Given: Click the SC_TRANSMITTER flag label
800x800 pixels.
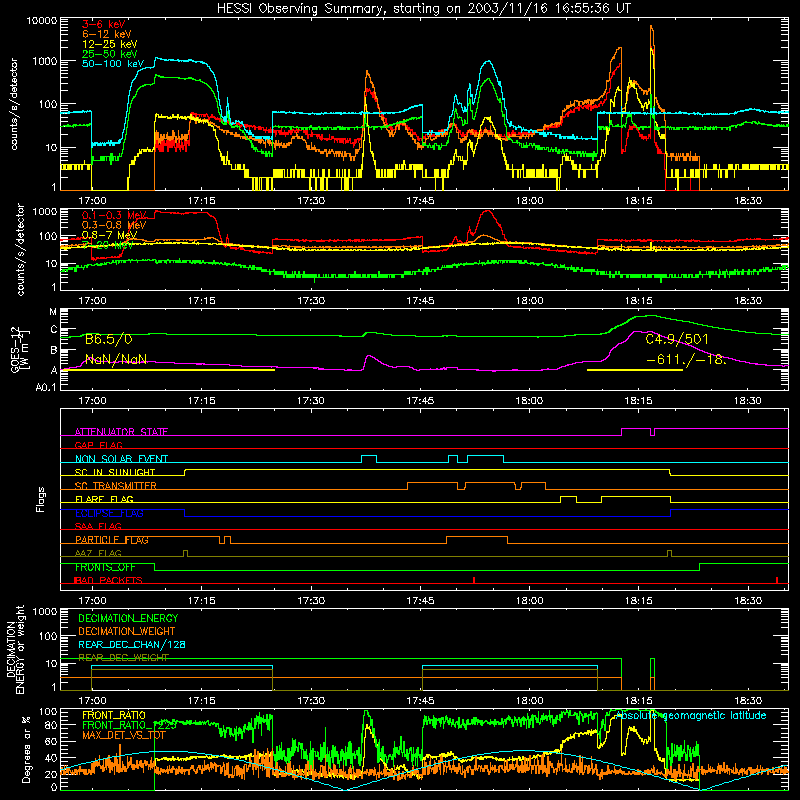Looking at the screenshot, I should tap(115, 486).
